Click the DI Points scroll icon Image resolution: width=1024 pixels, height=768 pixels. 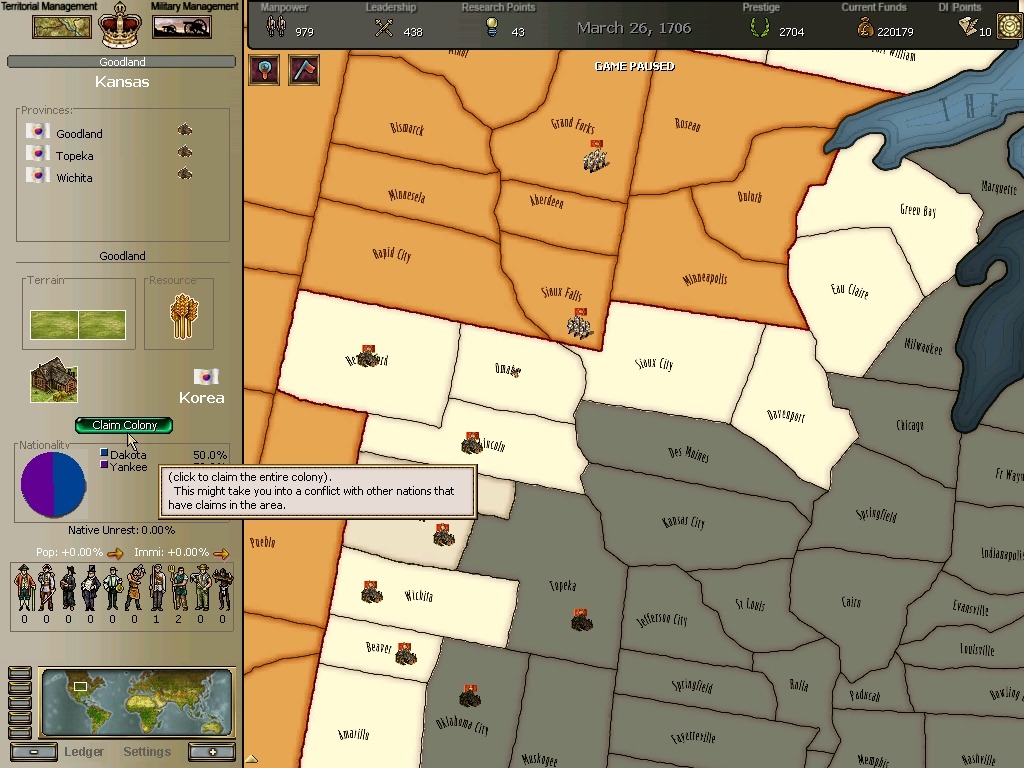968,27
